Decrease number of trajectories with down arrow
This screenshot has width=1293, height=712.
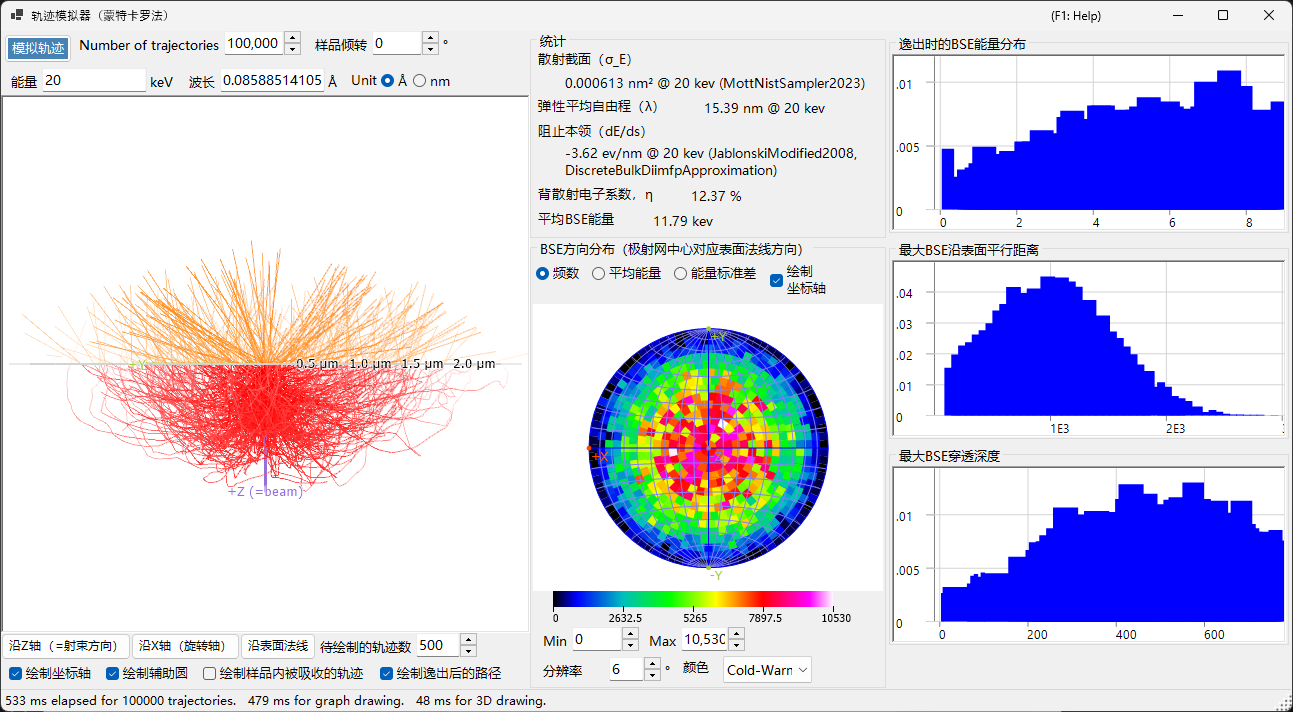point(292,49)
